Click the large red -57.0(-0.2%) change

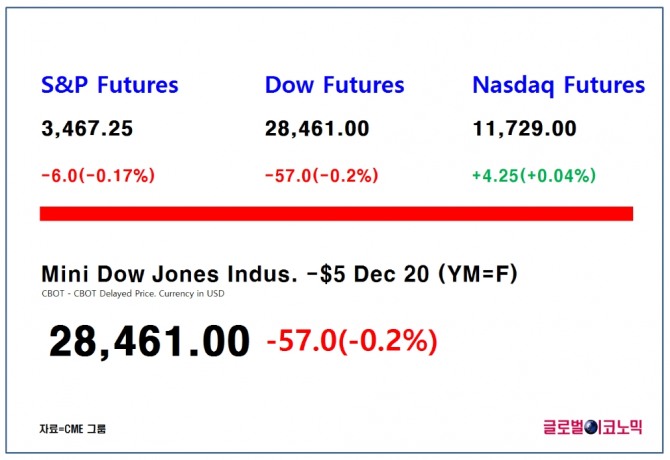[352, 341]
